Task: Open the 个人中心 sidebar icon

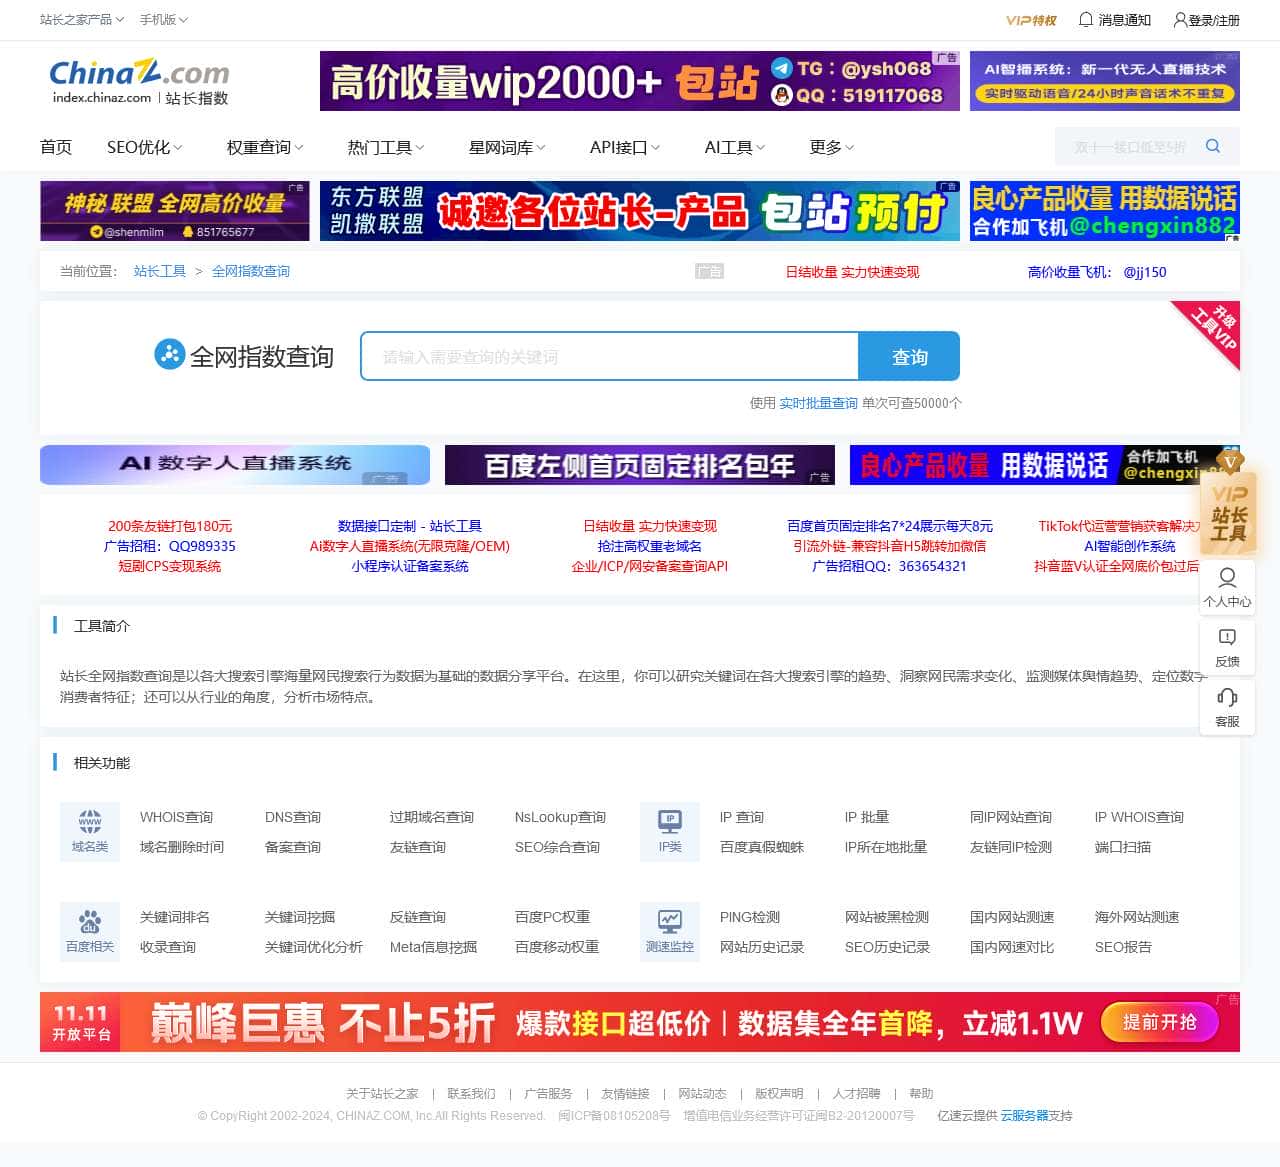Action: pos(1227,586)
